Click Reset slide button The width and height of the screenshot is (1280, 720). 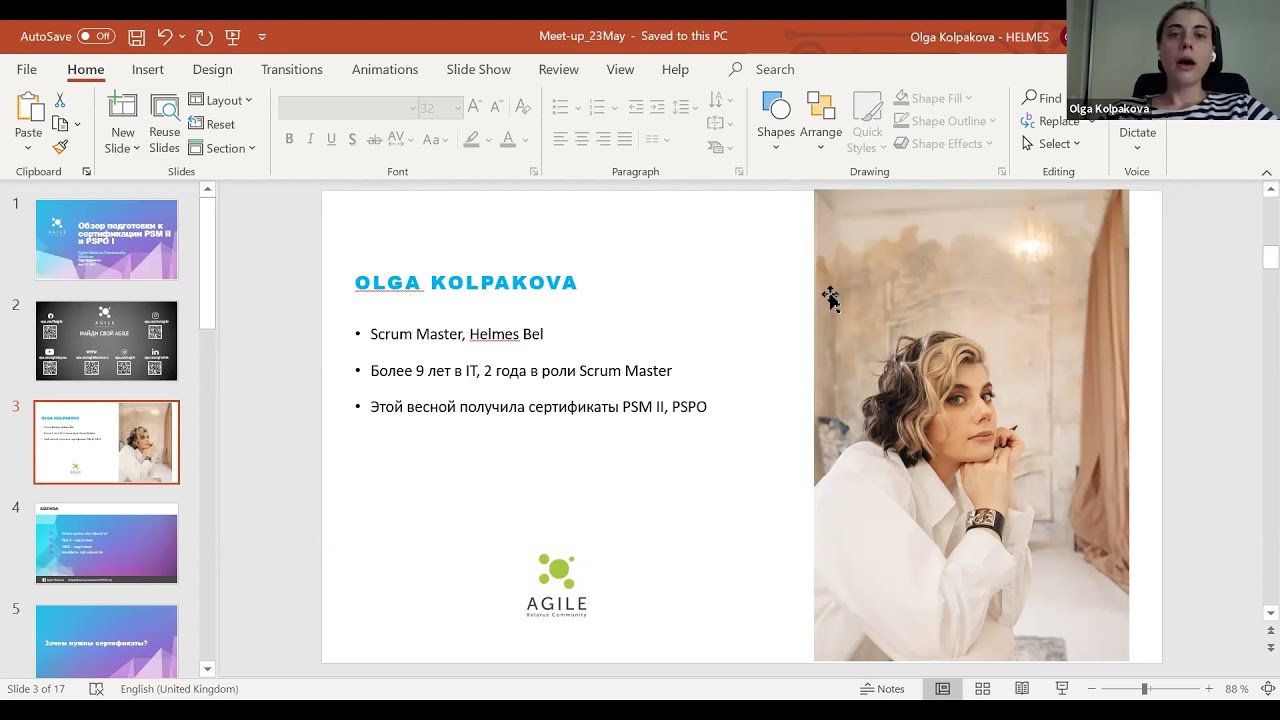coord(212,124)
